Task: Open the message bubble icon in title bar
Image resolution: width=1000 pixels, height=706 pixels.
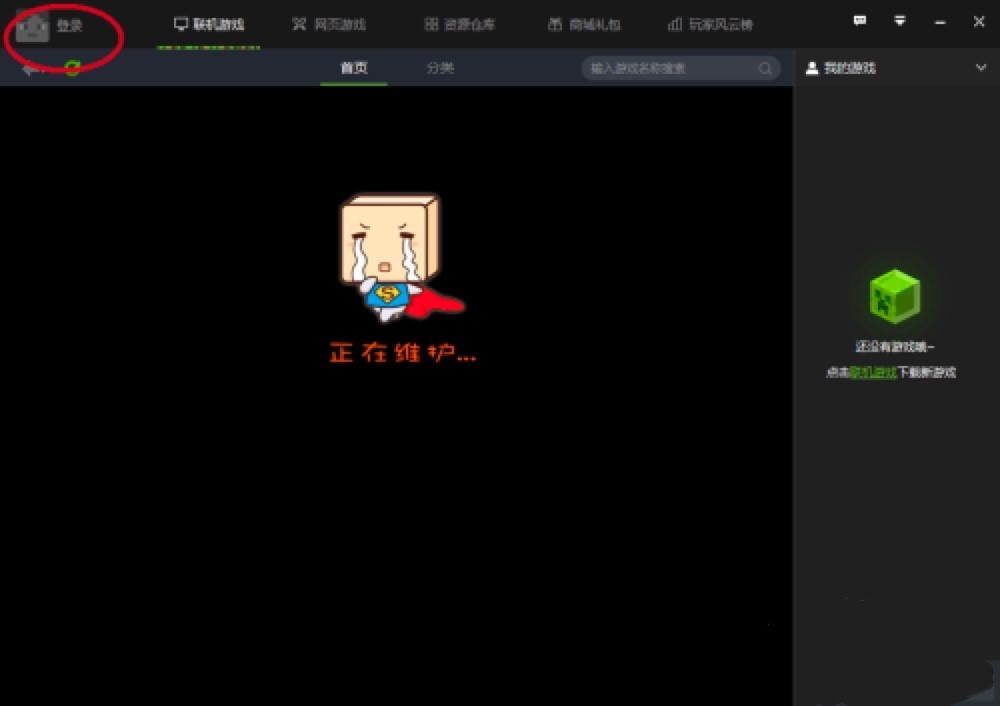Action: (860, 21)
